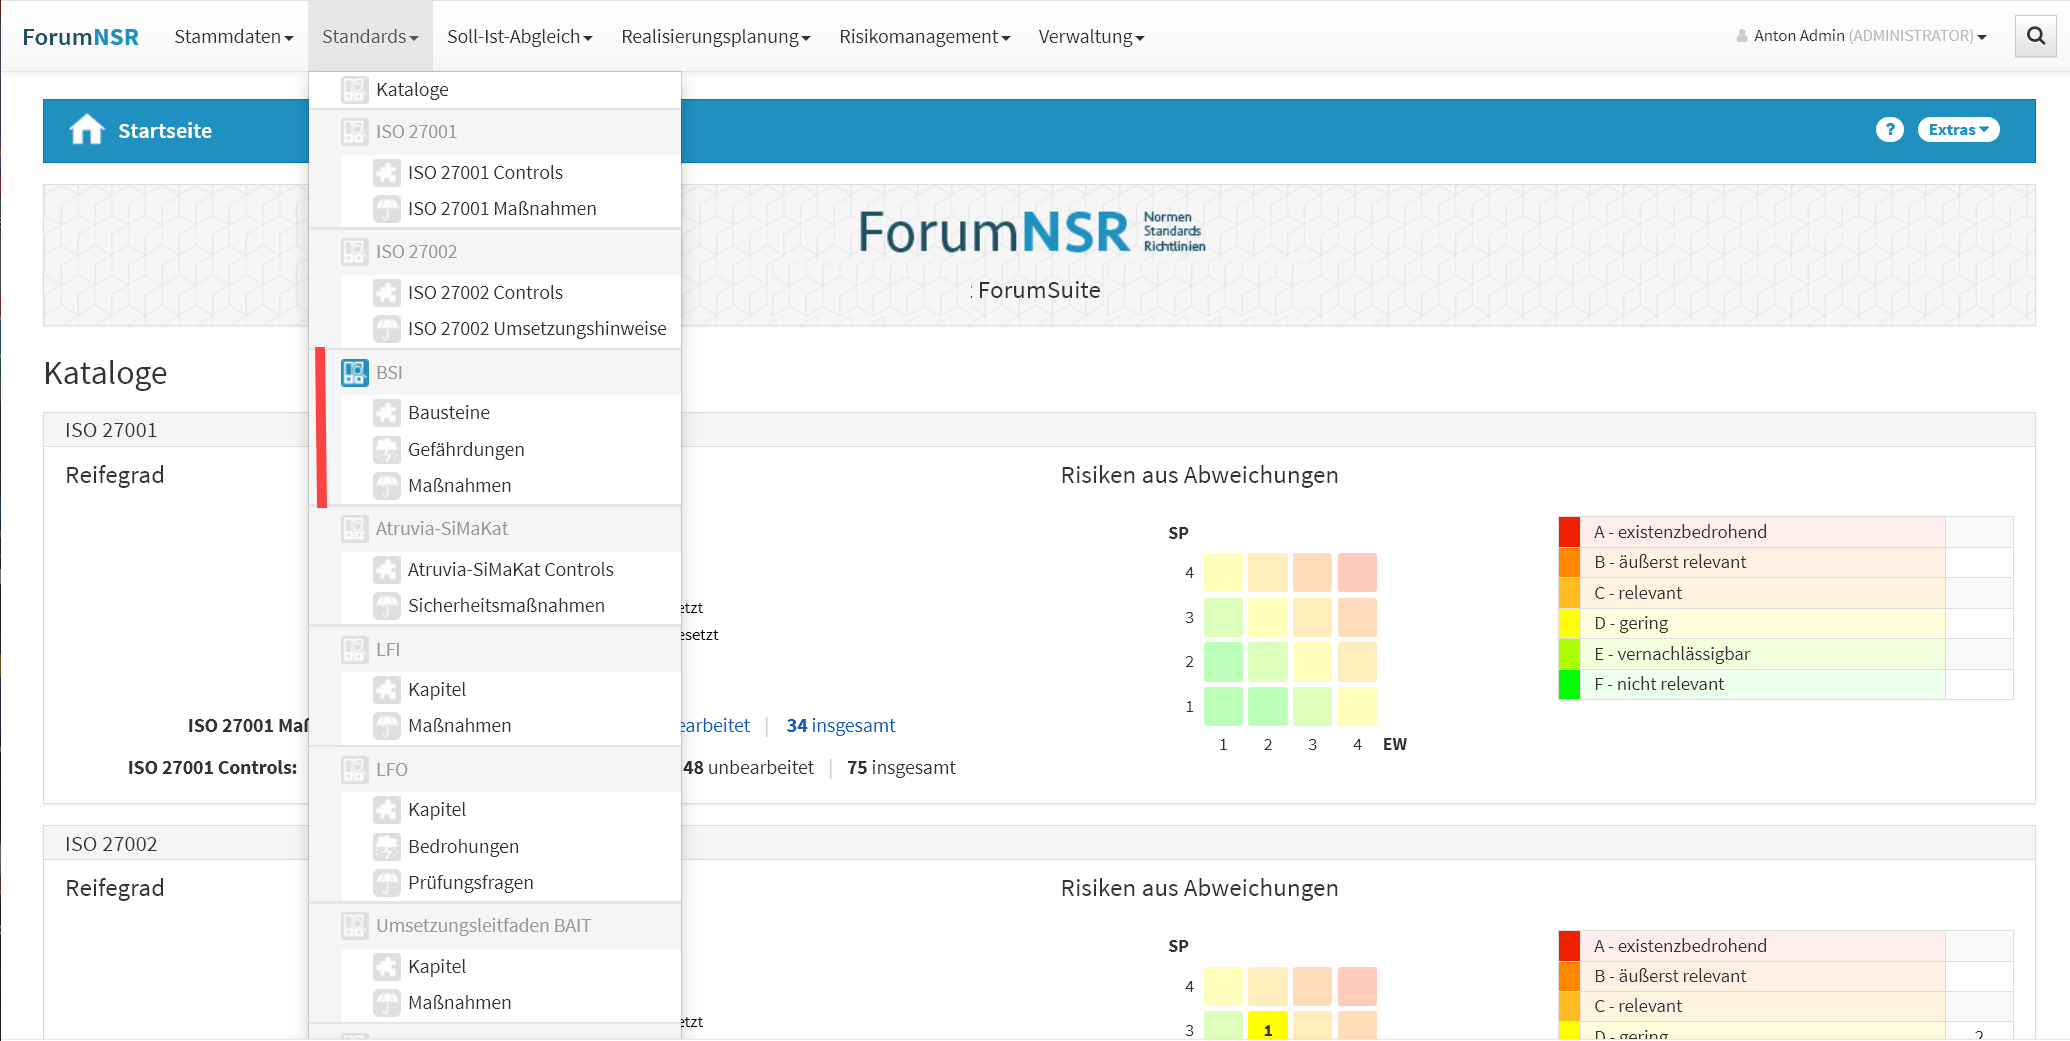The image size is (2070, 1041).
Task: Click the Kataloge menu entry icon
Action: 354,90
